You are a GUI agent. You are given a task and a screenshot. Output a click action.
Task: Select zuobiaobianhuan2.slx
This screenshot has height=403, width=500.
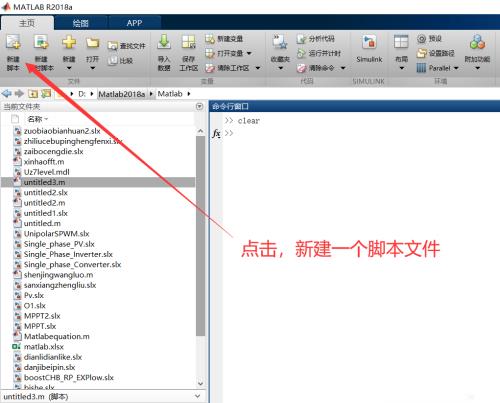tap(62, 131)
